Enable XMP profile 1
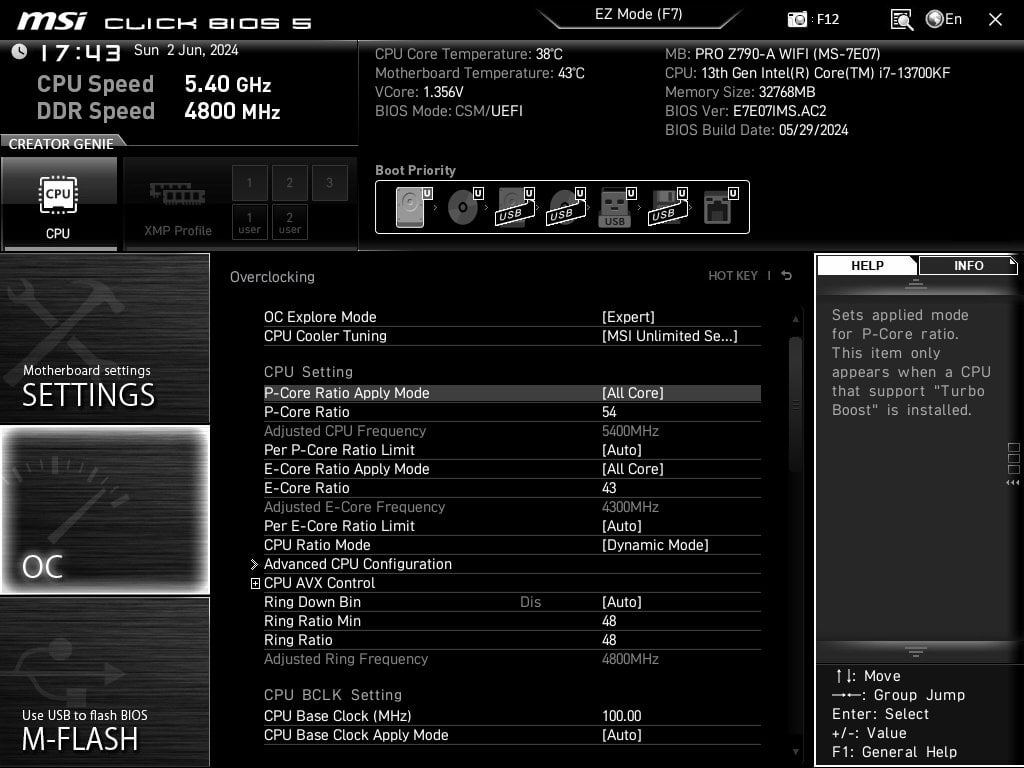The height and width of the screenshot is (768, 1024). (249, 183)
